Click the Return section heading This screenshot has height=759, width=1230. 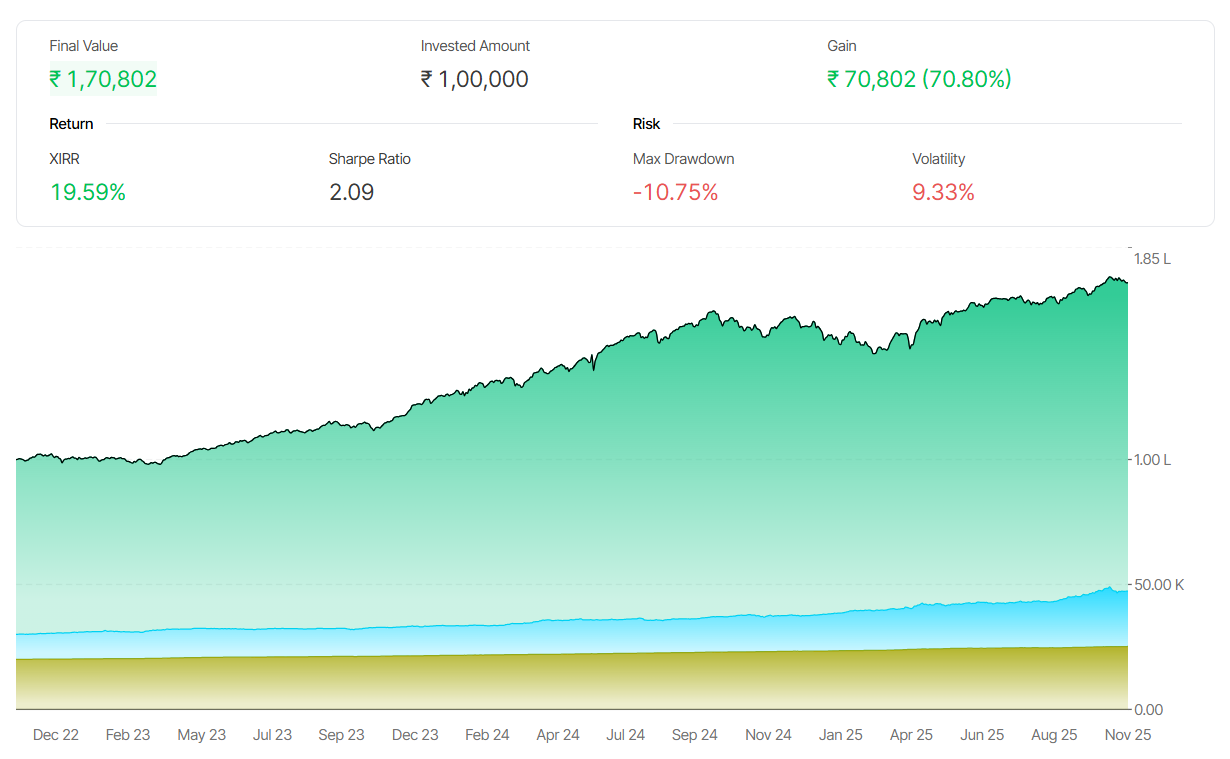[x=71, y=124]
